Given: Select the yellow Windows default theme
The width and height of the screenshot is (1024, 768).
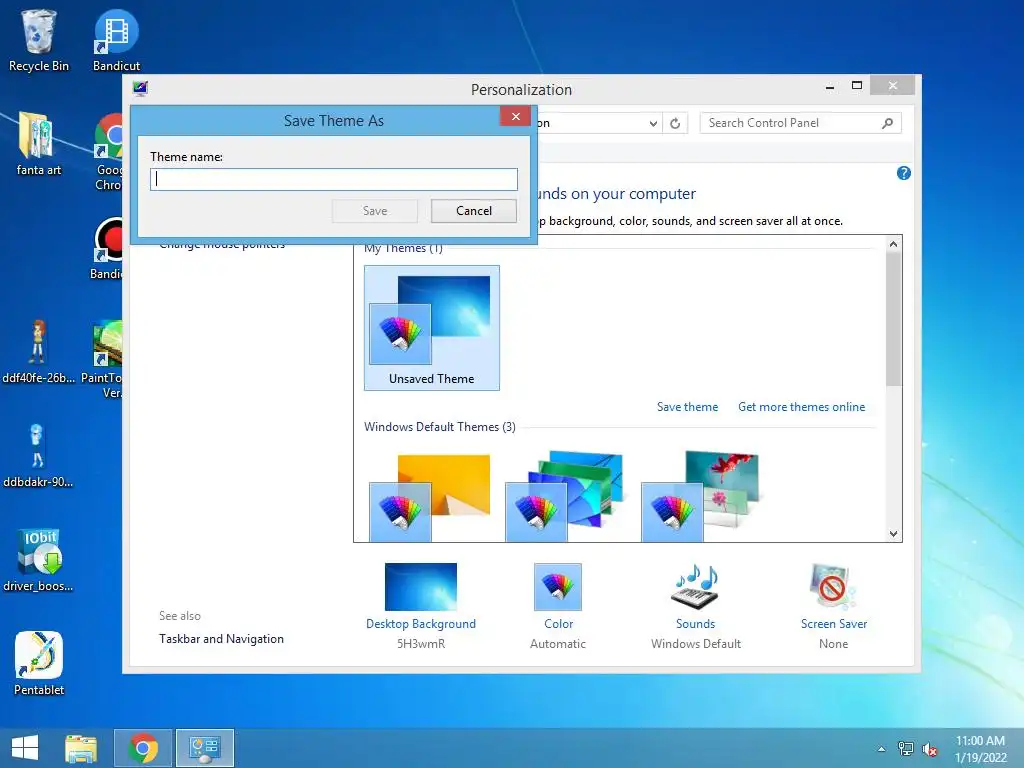Looking at the screenshot, I should click(430, 498).
